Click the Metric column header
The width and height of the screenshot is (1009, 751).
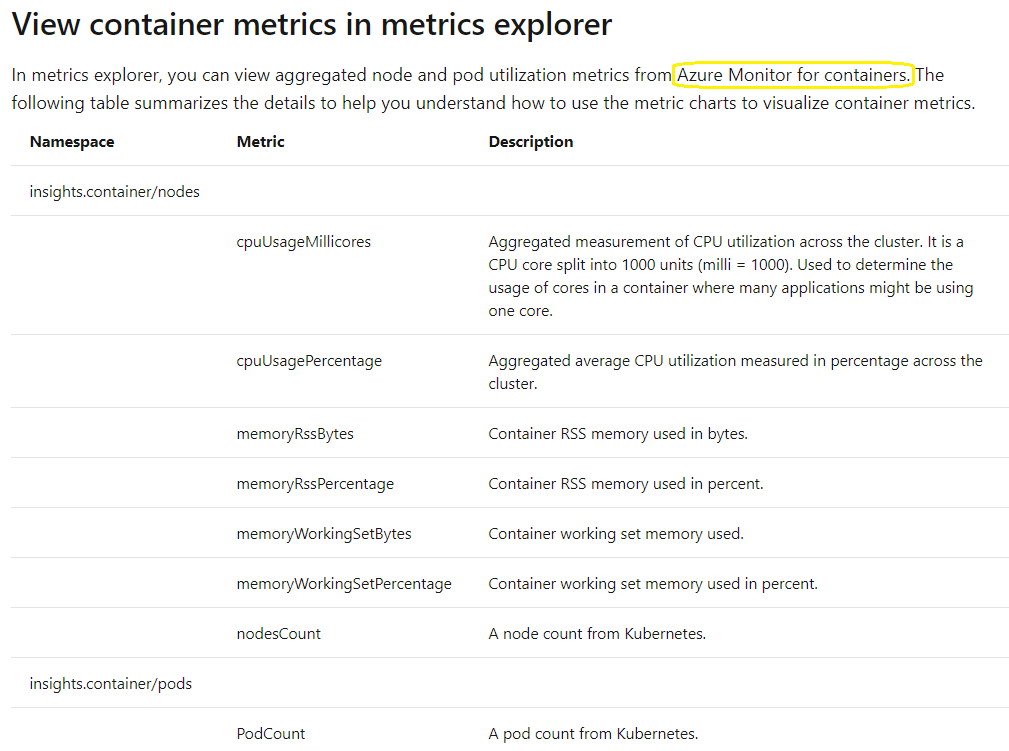[258, 141]
